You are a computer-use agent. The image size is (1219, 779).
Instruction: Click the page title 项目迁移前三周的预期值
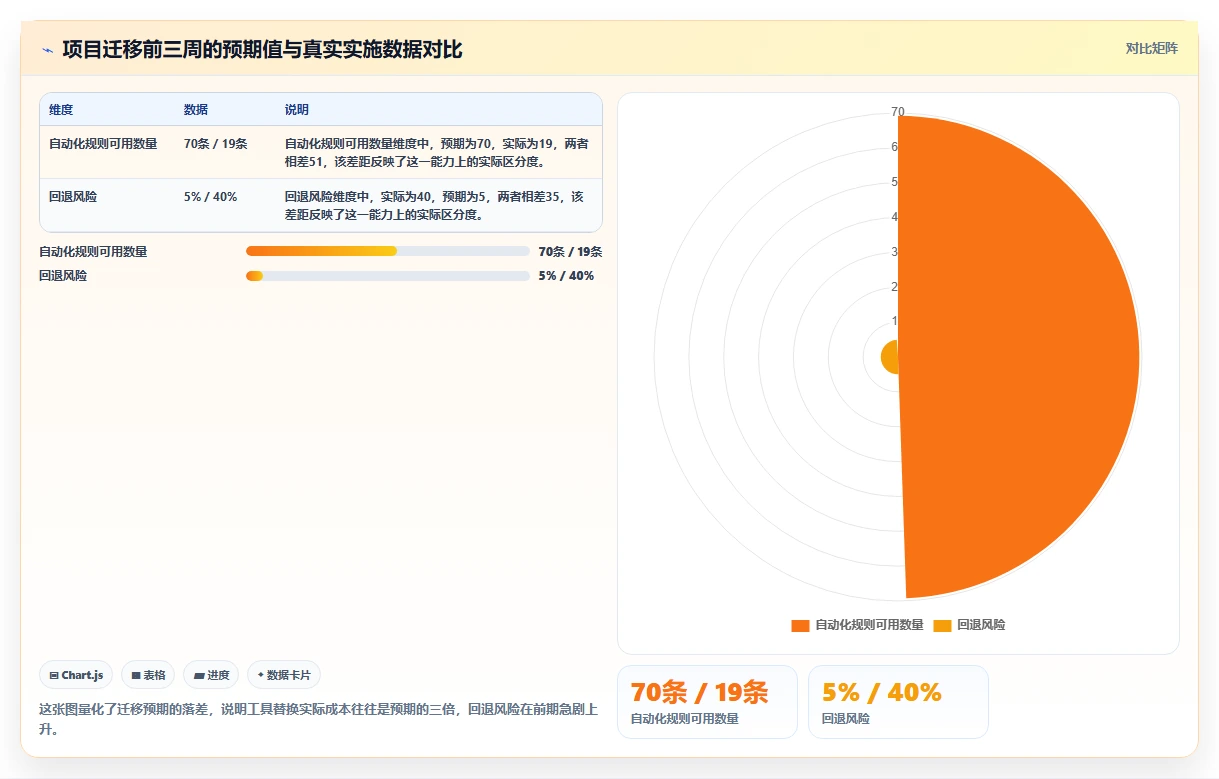coord(262,50)
